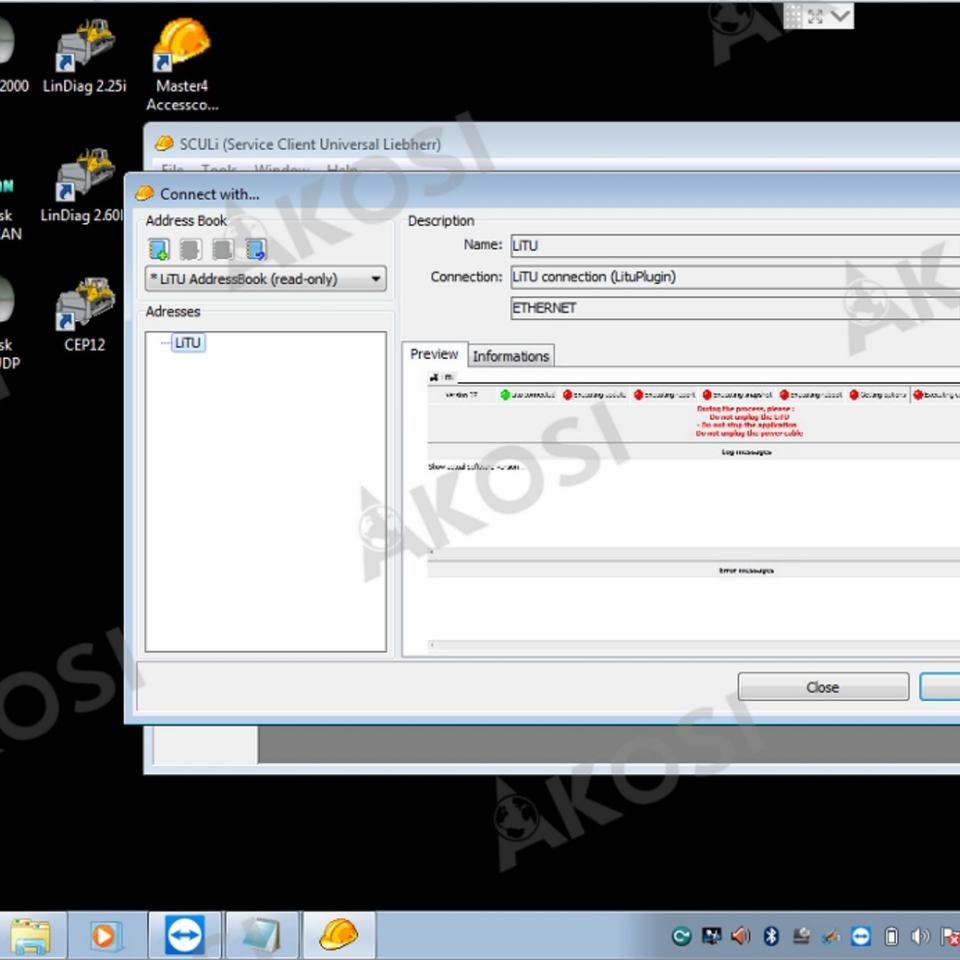The height and width of the screenshot is (960, 960).
Task: Switch to the Preview tab
Action: [x=434, y=354]
